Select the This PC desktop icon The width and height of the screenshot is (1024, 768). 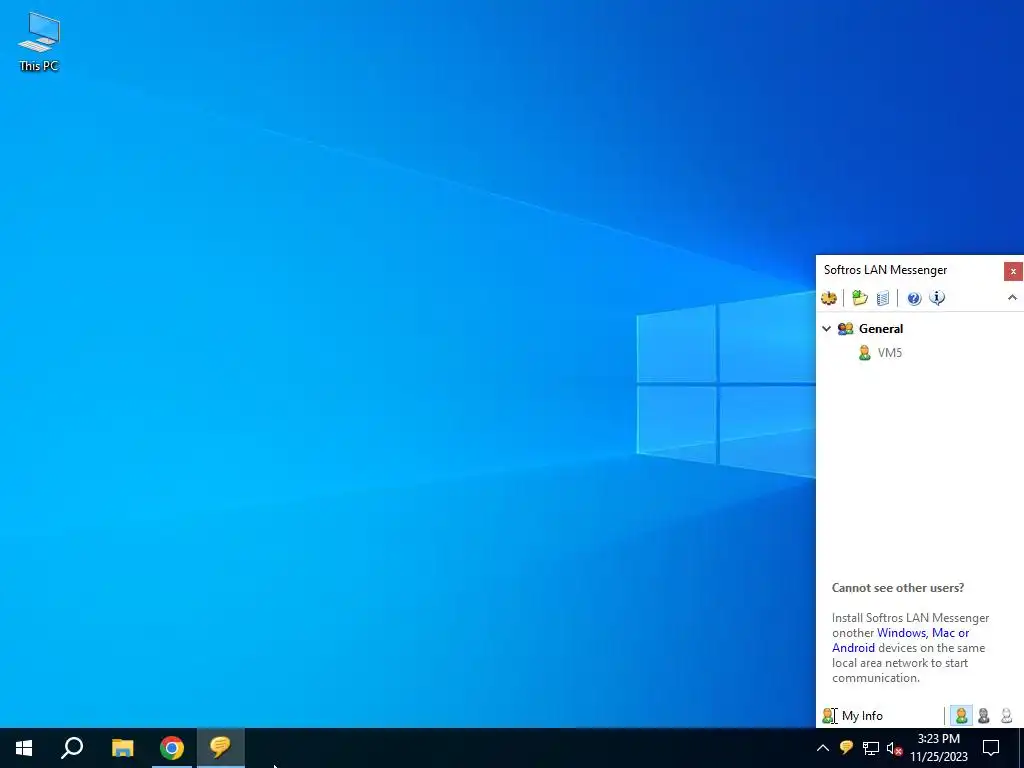39,41
